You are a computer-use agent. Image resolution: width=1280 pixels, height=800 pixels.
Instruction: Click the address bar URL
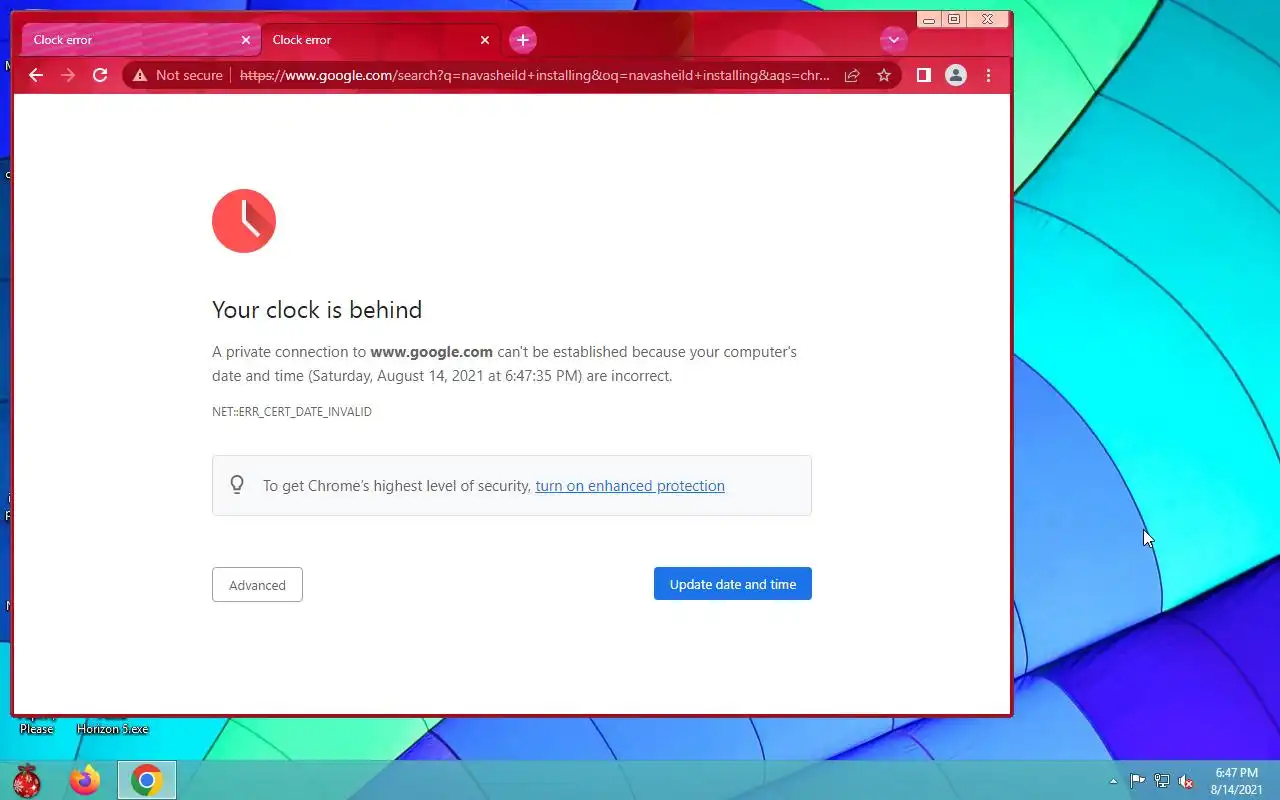click(x=535, y=75)
